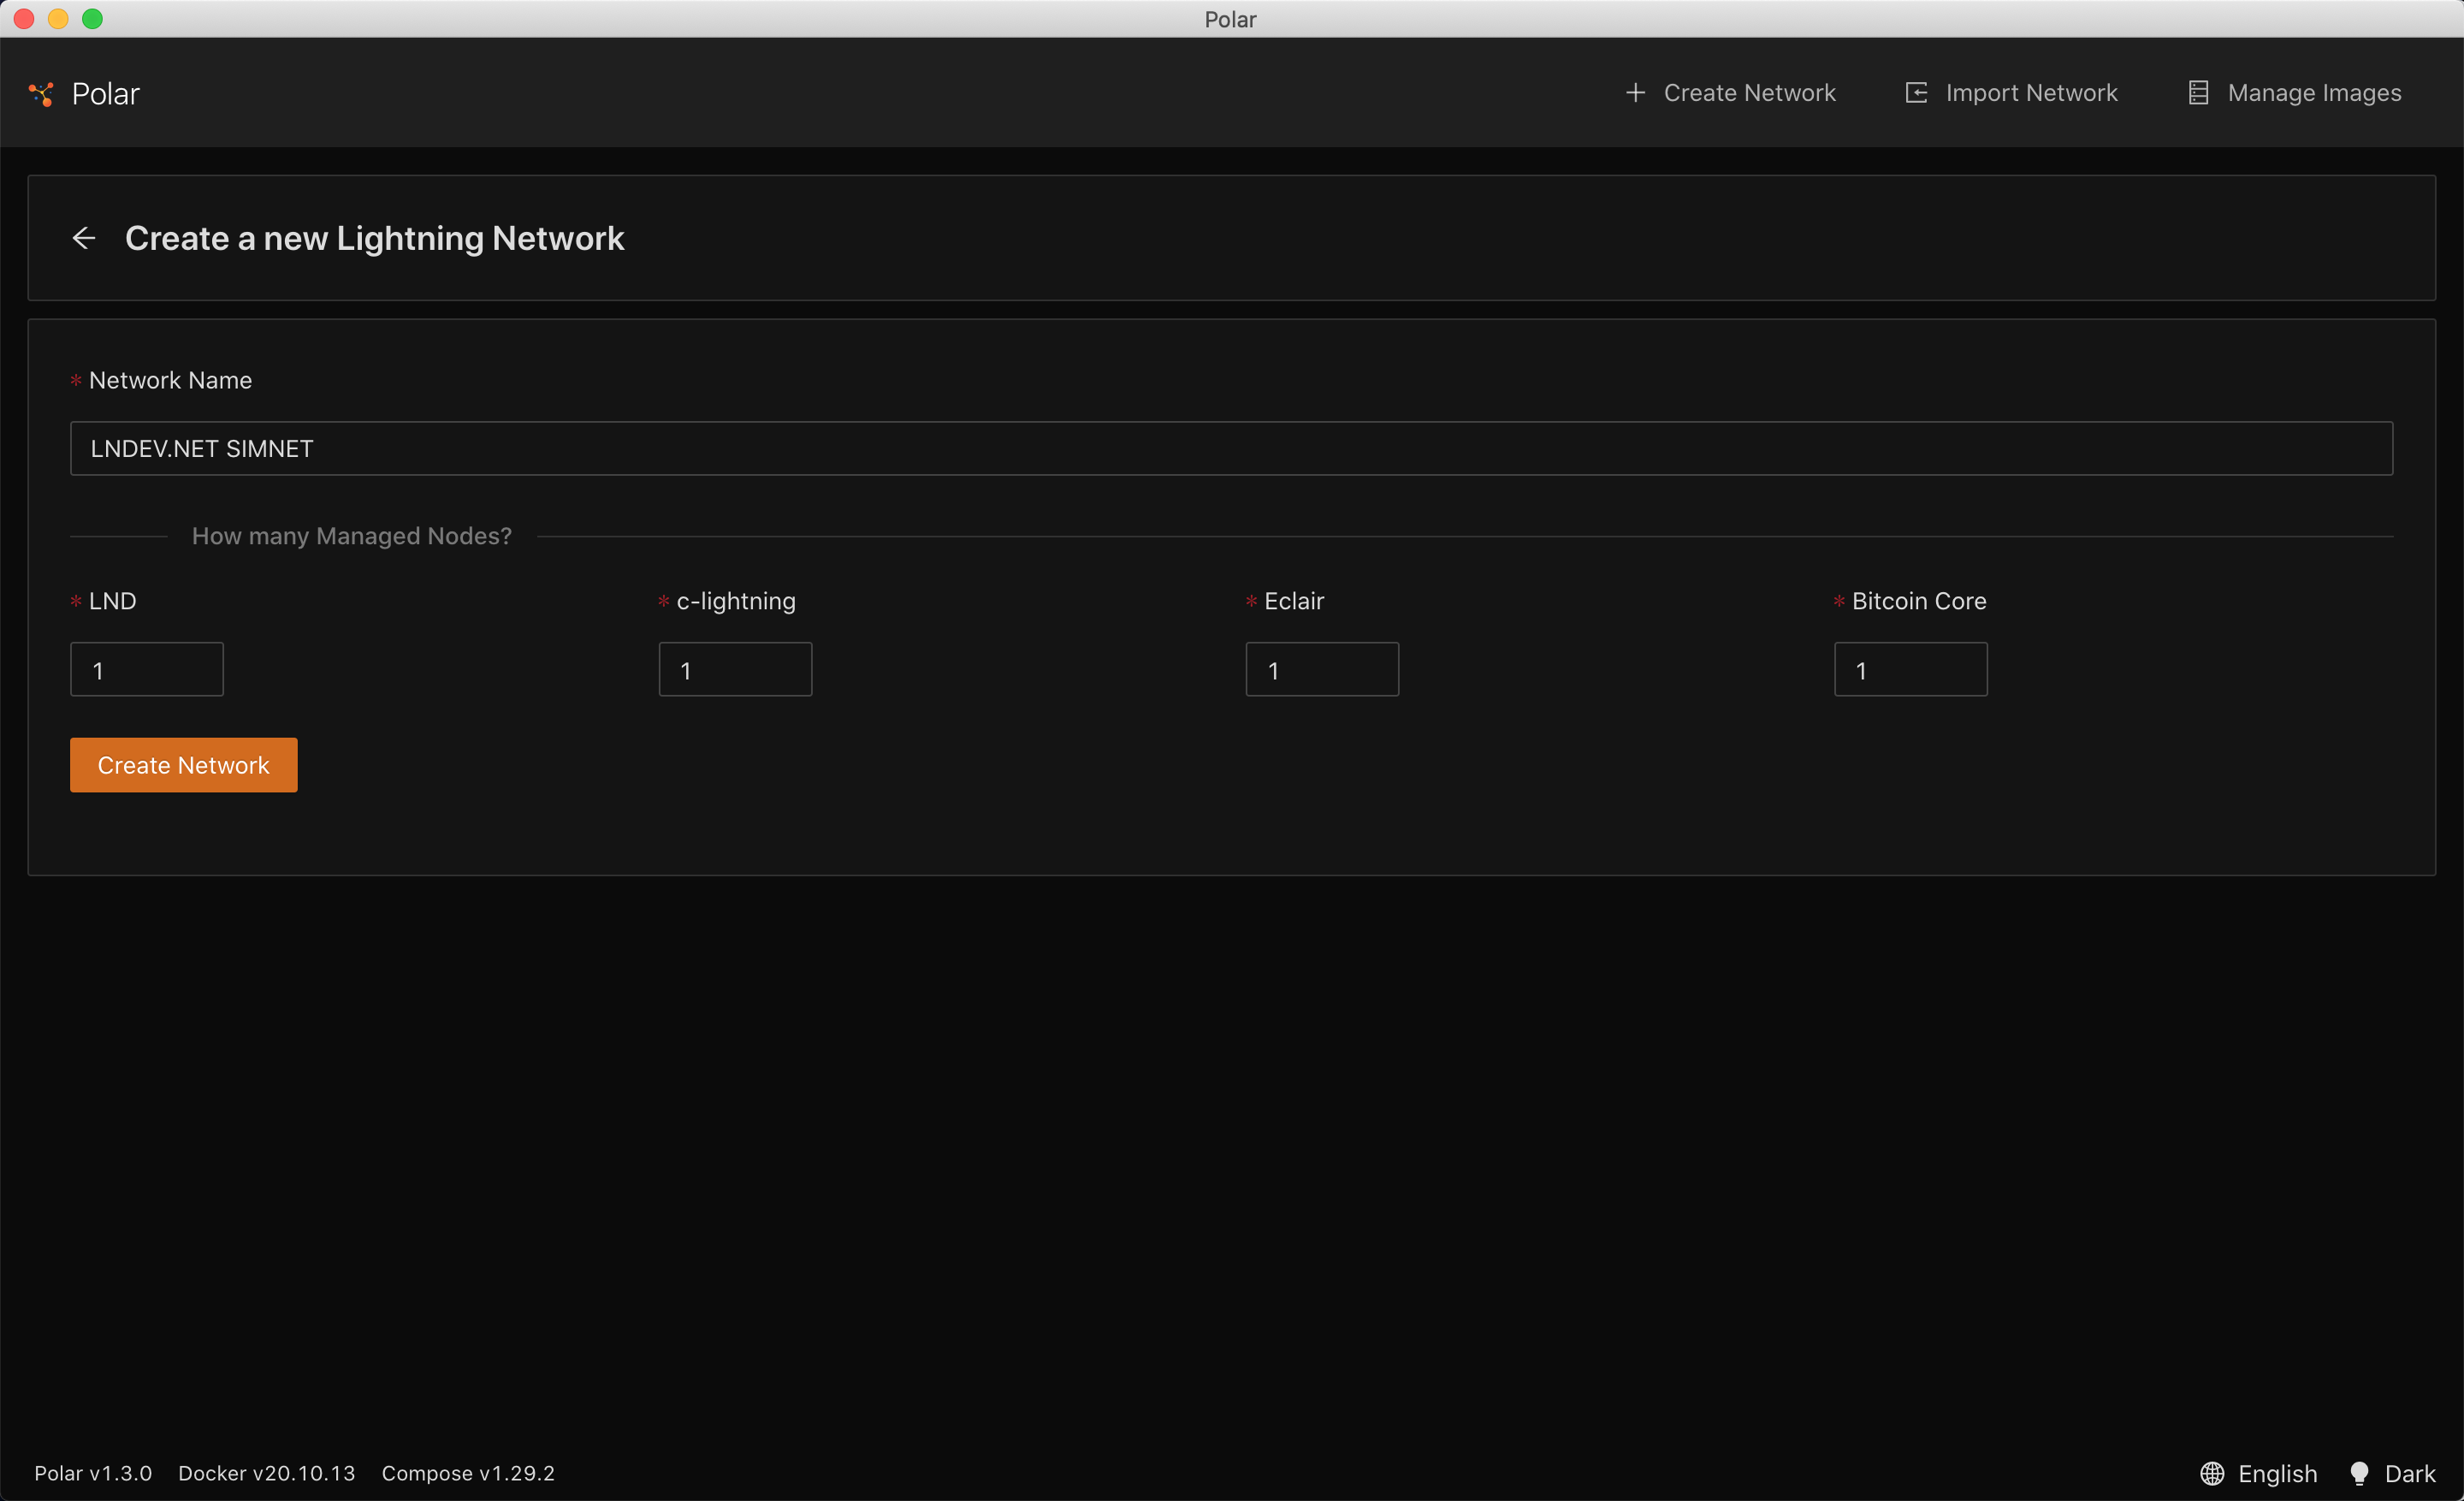Edit the Network Name input field
2464x1501 pixels.
(1232, 447)
